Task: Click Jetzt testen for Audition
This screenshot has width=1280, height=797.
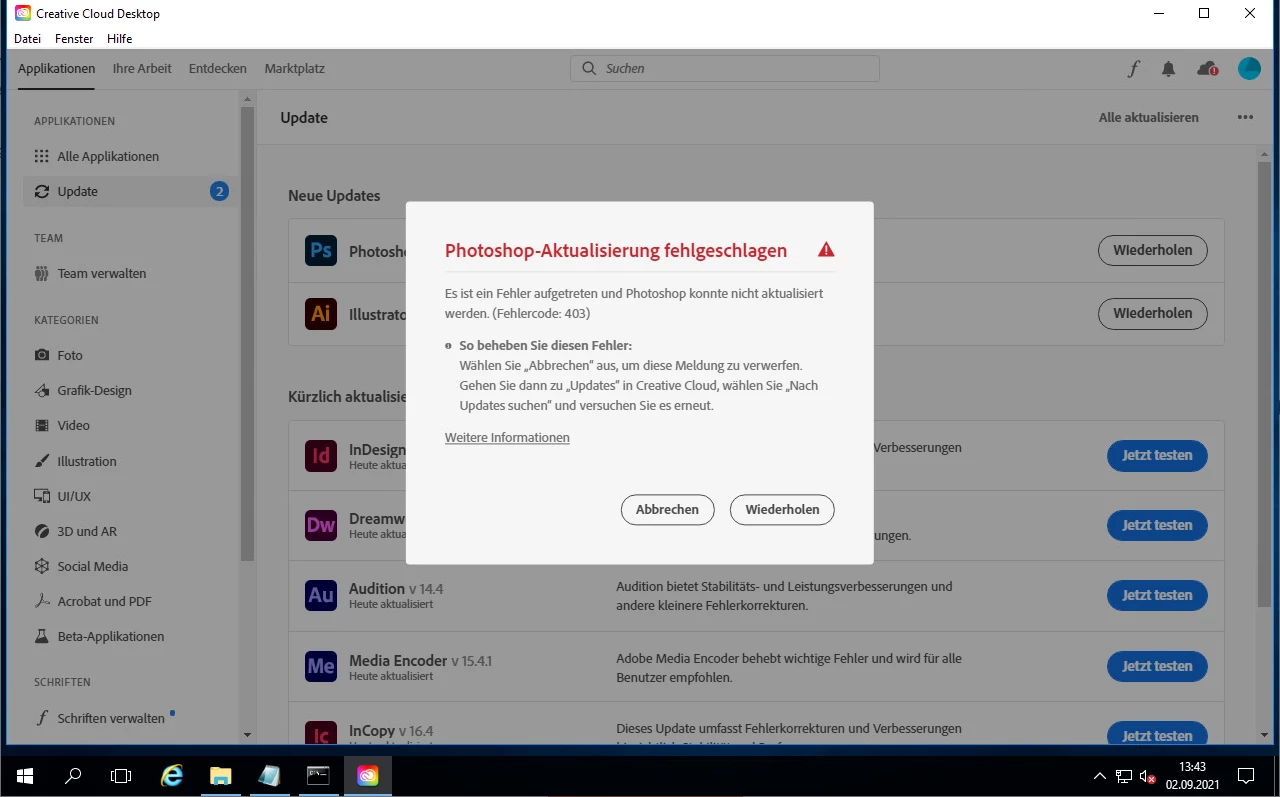Action: coord(1157,595)
